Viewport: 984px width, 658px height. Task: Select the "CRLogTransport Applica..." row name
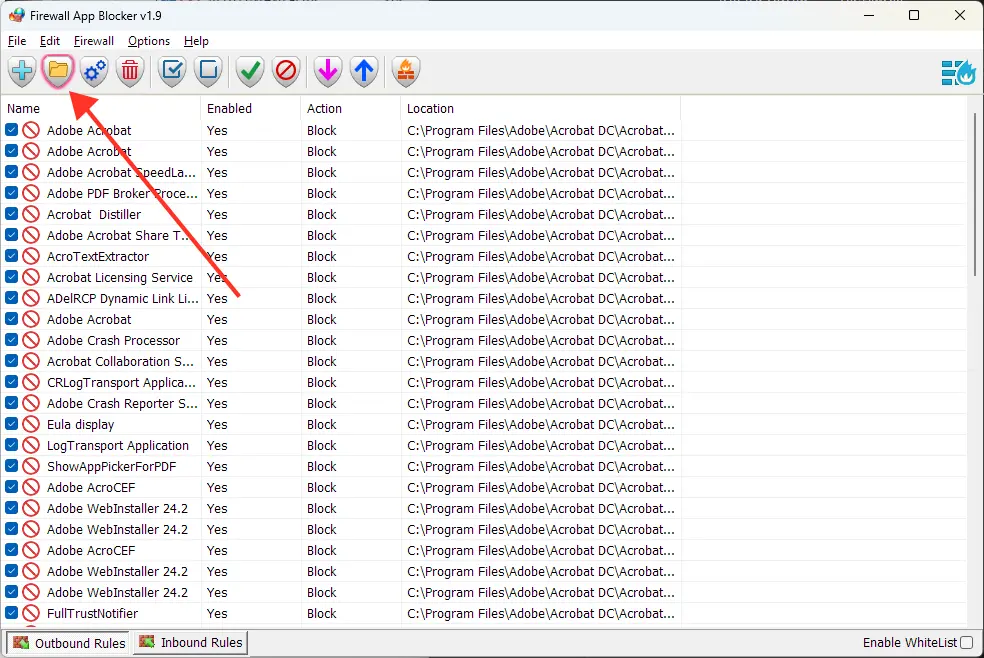pos(121,383)
